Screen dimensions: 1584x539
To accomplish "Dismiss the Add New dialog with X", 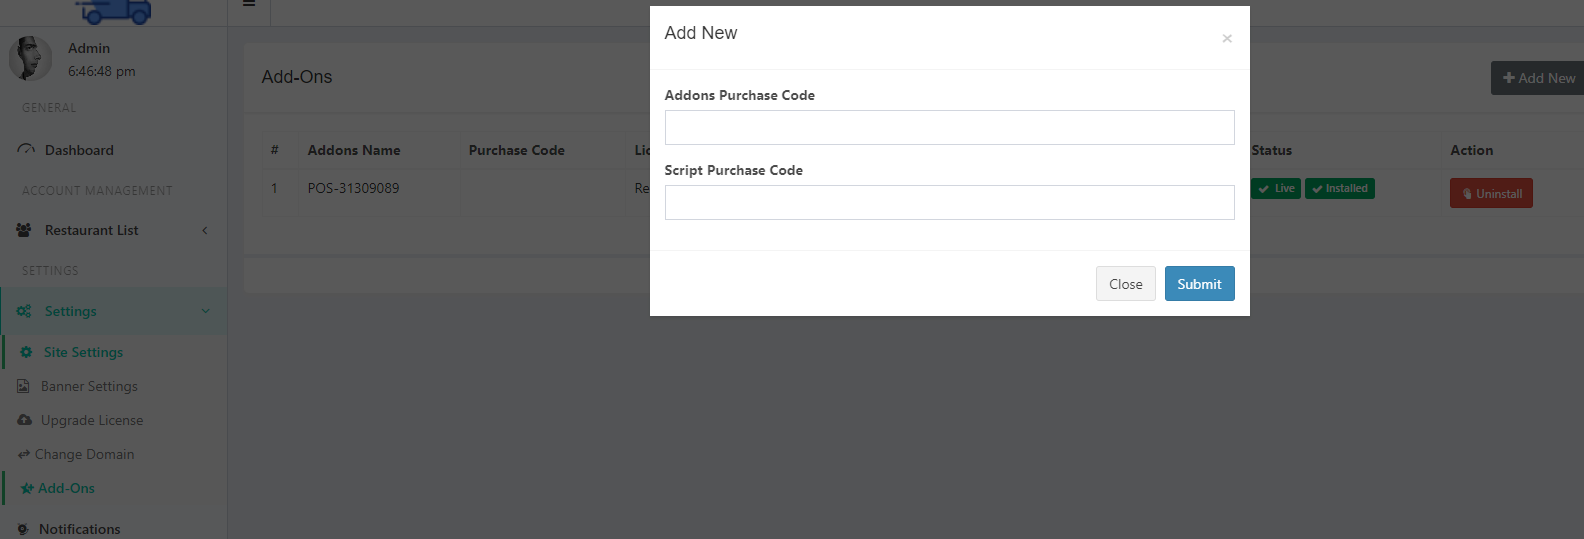I will coord(1227,39).
